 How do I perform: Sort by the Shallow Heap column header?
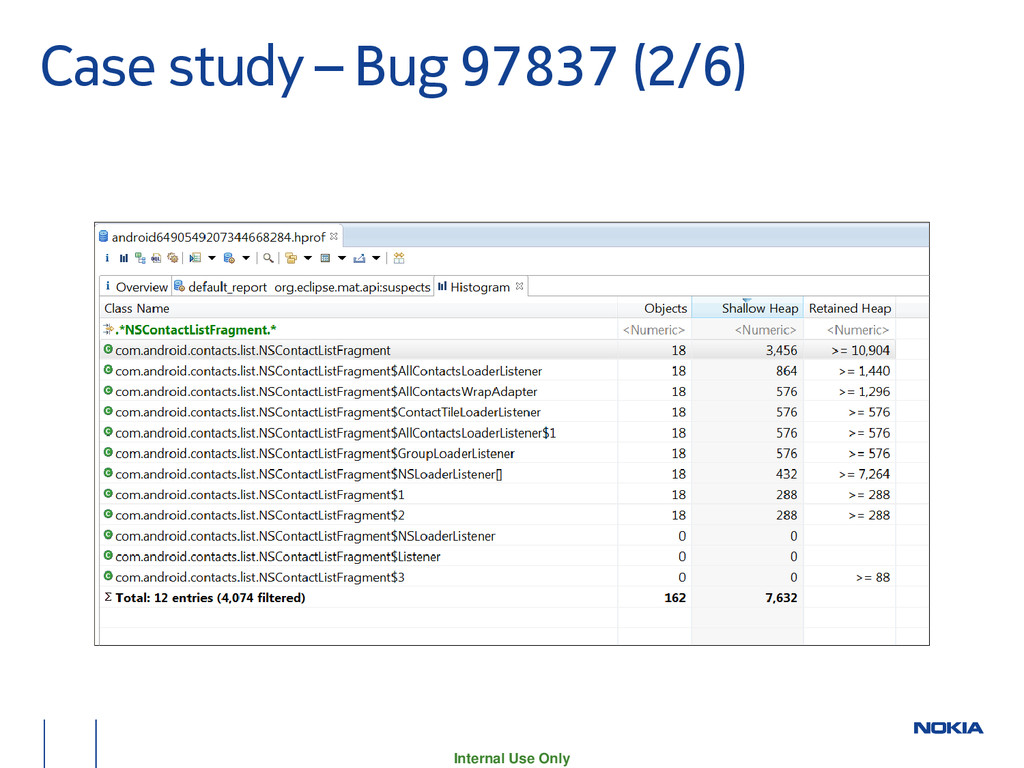pyautogui.click(x=760, y=309)
